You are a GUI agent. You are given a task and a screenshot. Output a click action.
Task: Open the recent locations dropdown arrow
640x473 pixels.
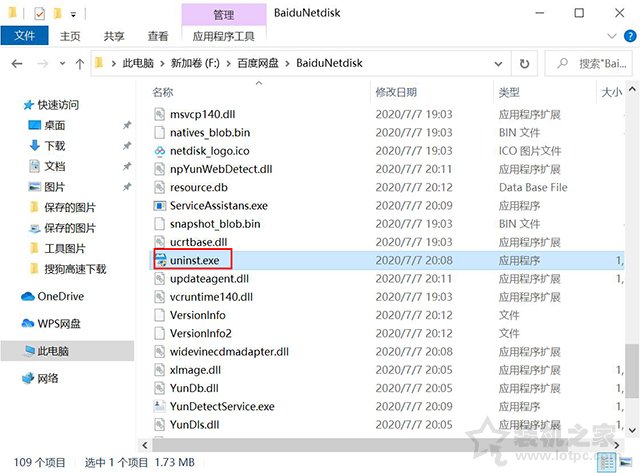[62, 63]
